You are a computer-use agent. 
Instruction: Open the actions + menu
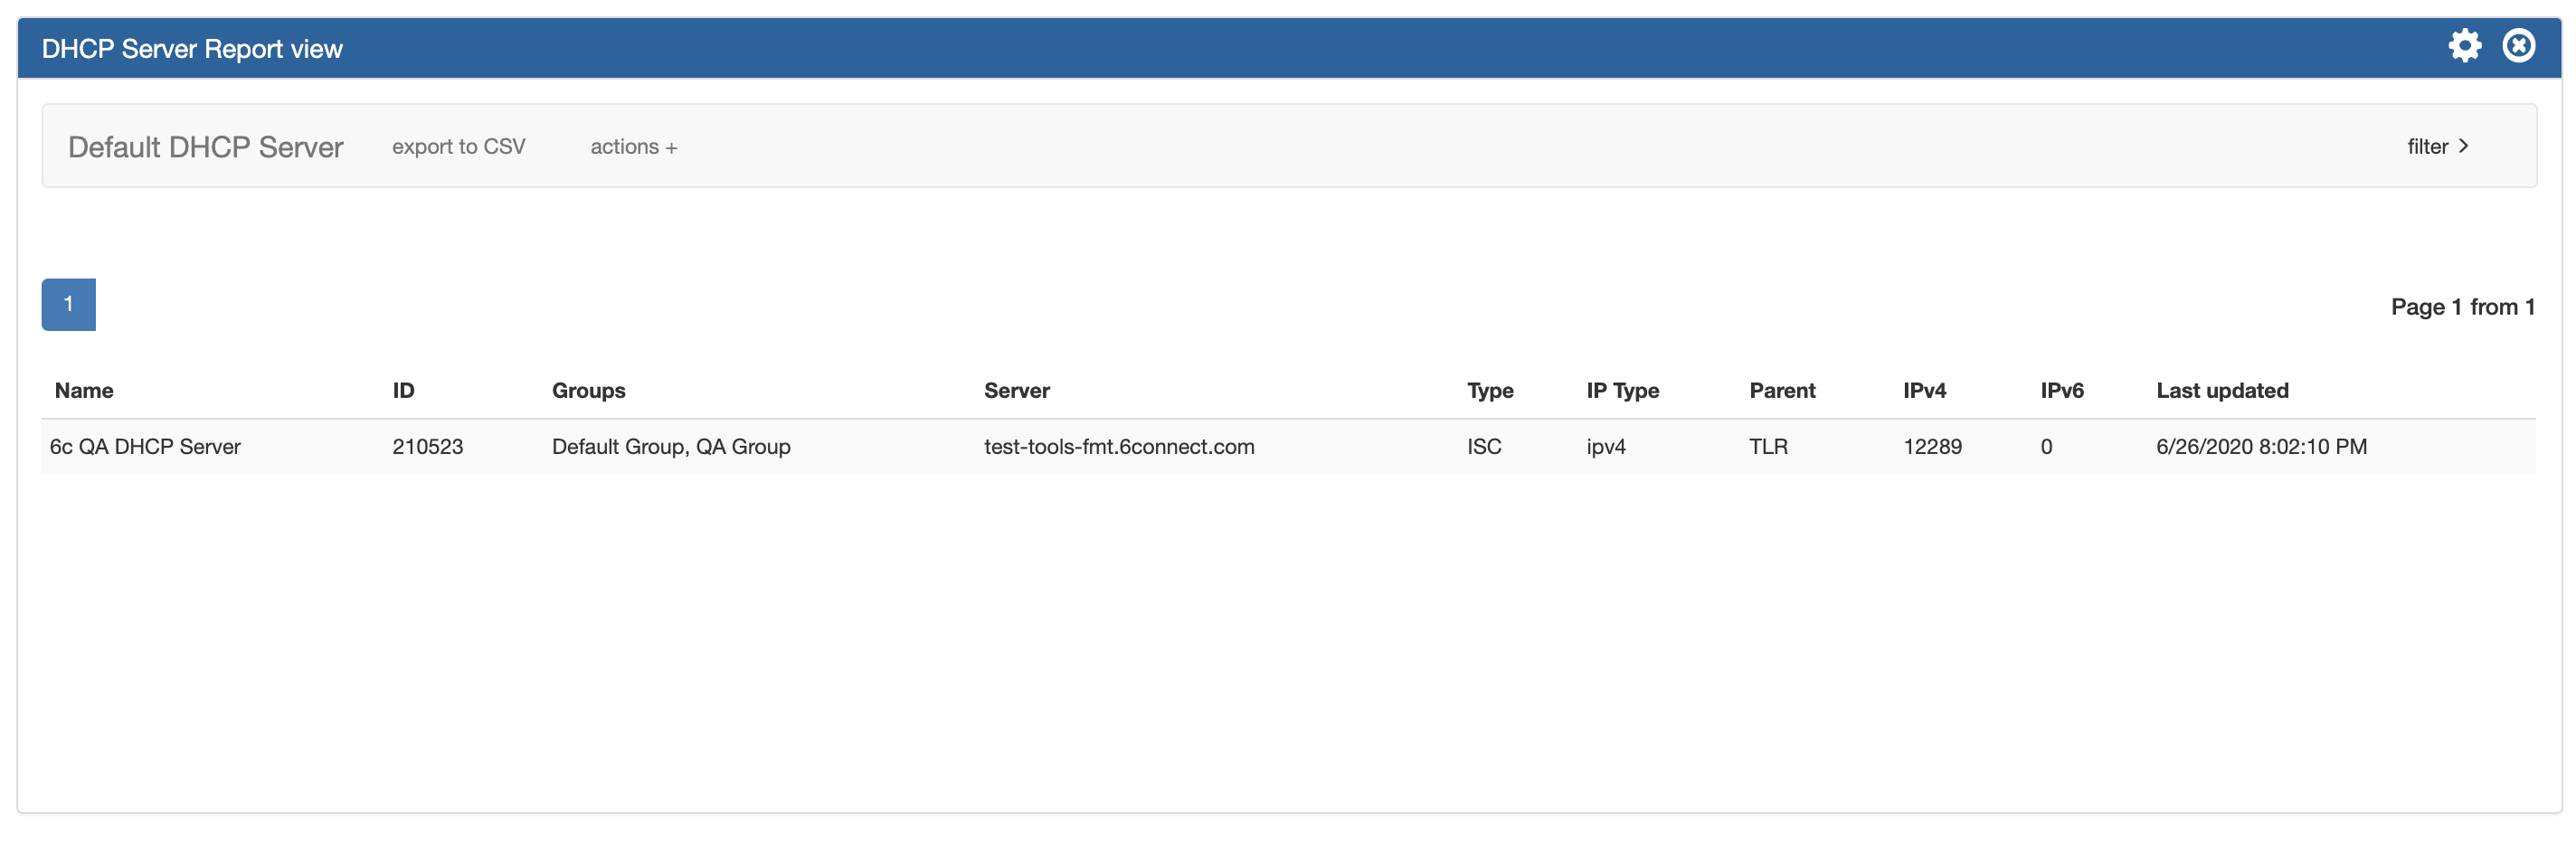633,147
